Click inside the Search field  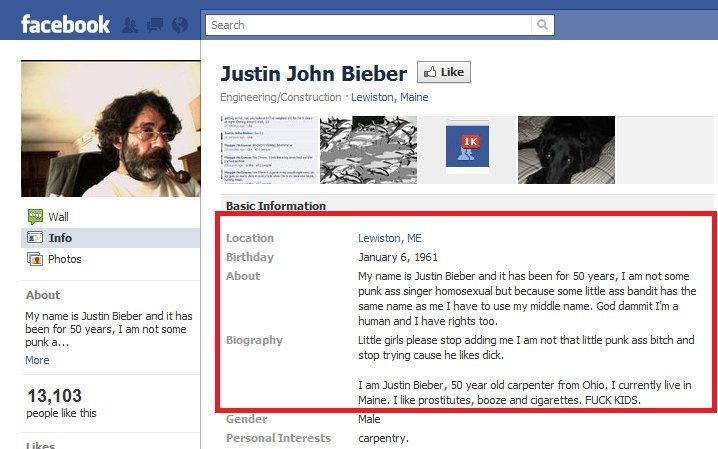(369, 25)
